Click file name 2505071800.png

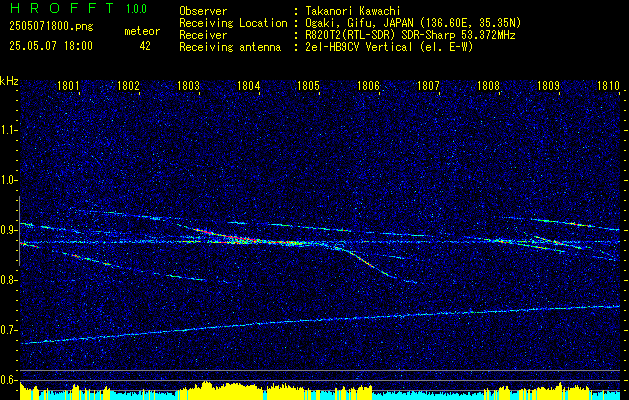51,27
